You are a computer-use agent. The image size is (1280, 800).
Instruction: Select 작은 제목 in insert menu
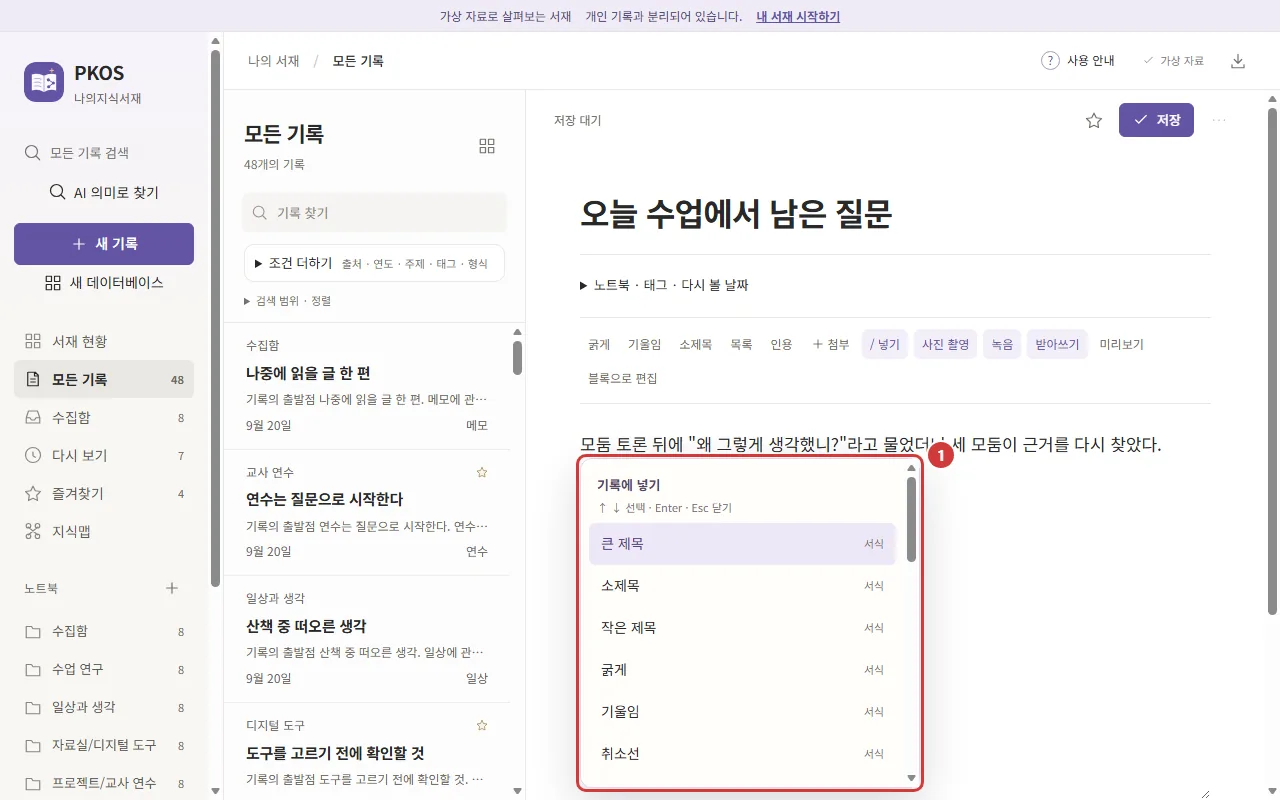click(742, 628)
